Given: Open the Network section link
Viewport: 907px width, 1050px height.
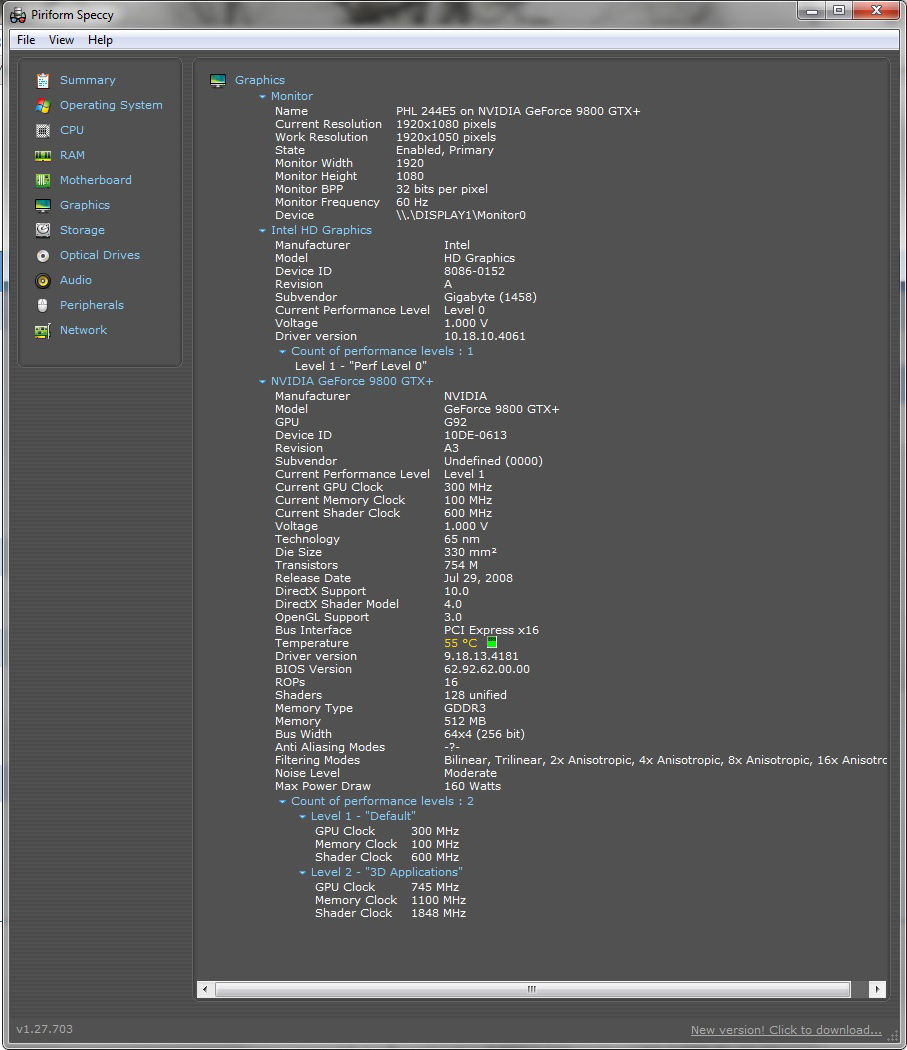Looking at the screenshot, I should (x=83, y=330).
